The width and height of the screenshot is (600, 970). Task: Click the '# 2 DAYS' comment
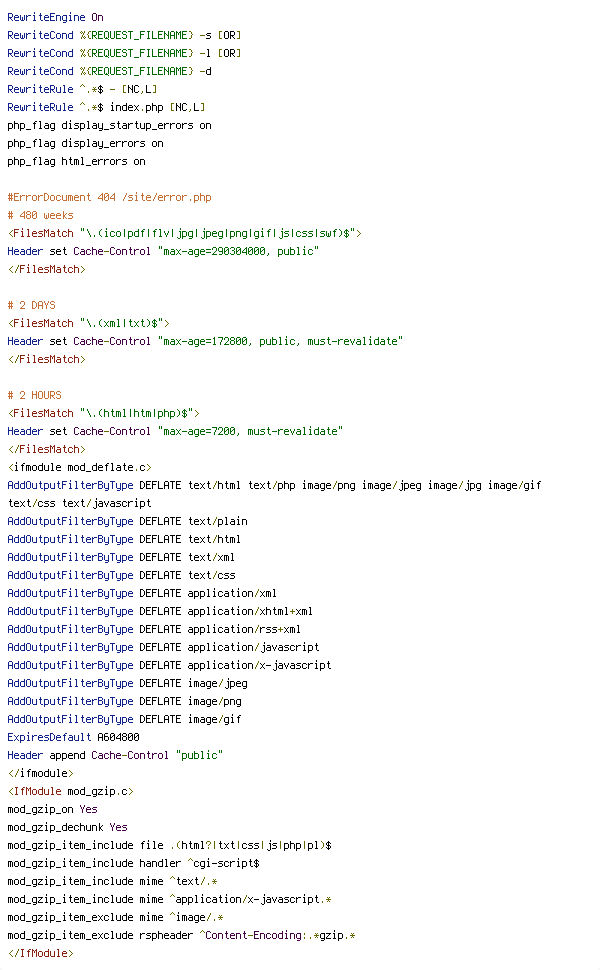point(32,305)
